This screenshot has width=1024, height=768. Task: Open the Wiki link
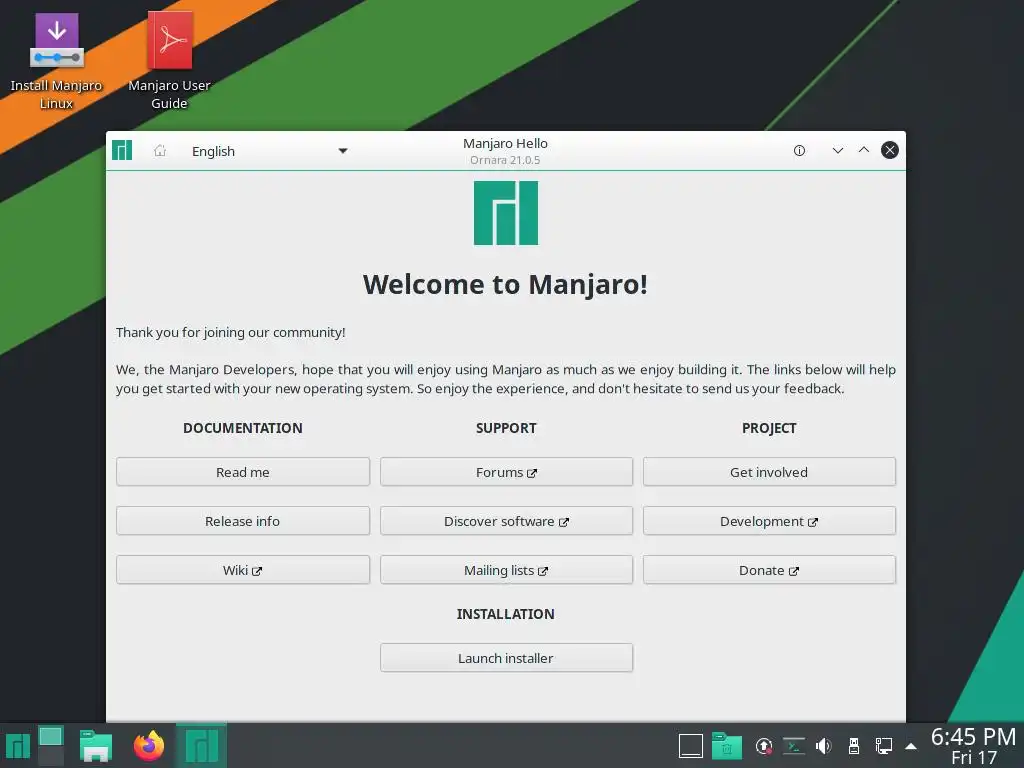point(243,570)
